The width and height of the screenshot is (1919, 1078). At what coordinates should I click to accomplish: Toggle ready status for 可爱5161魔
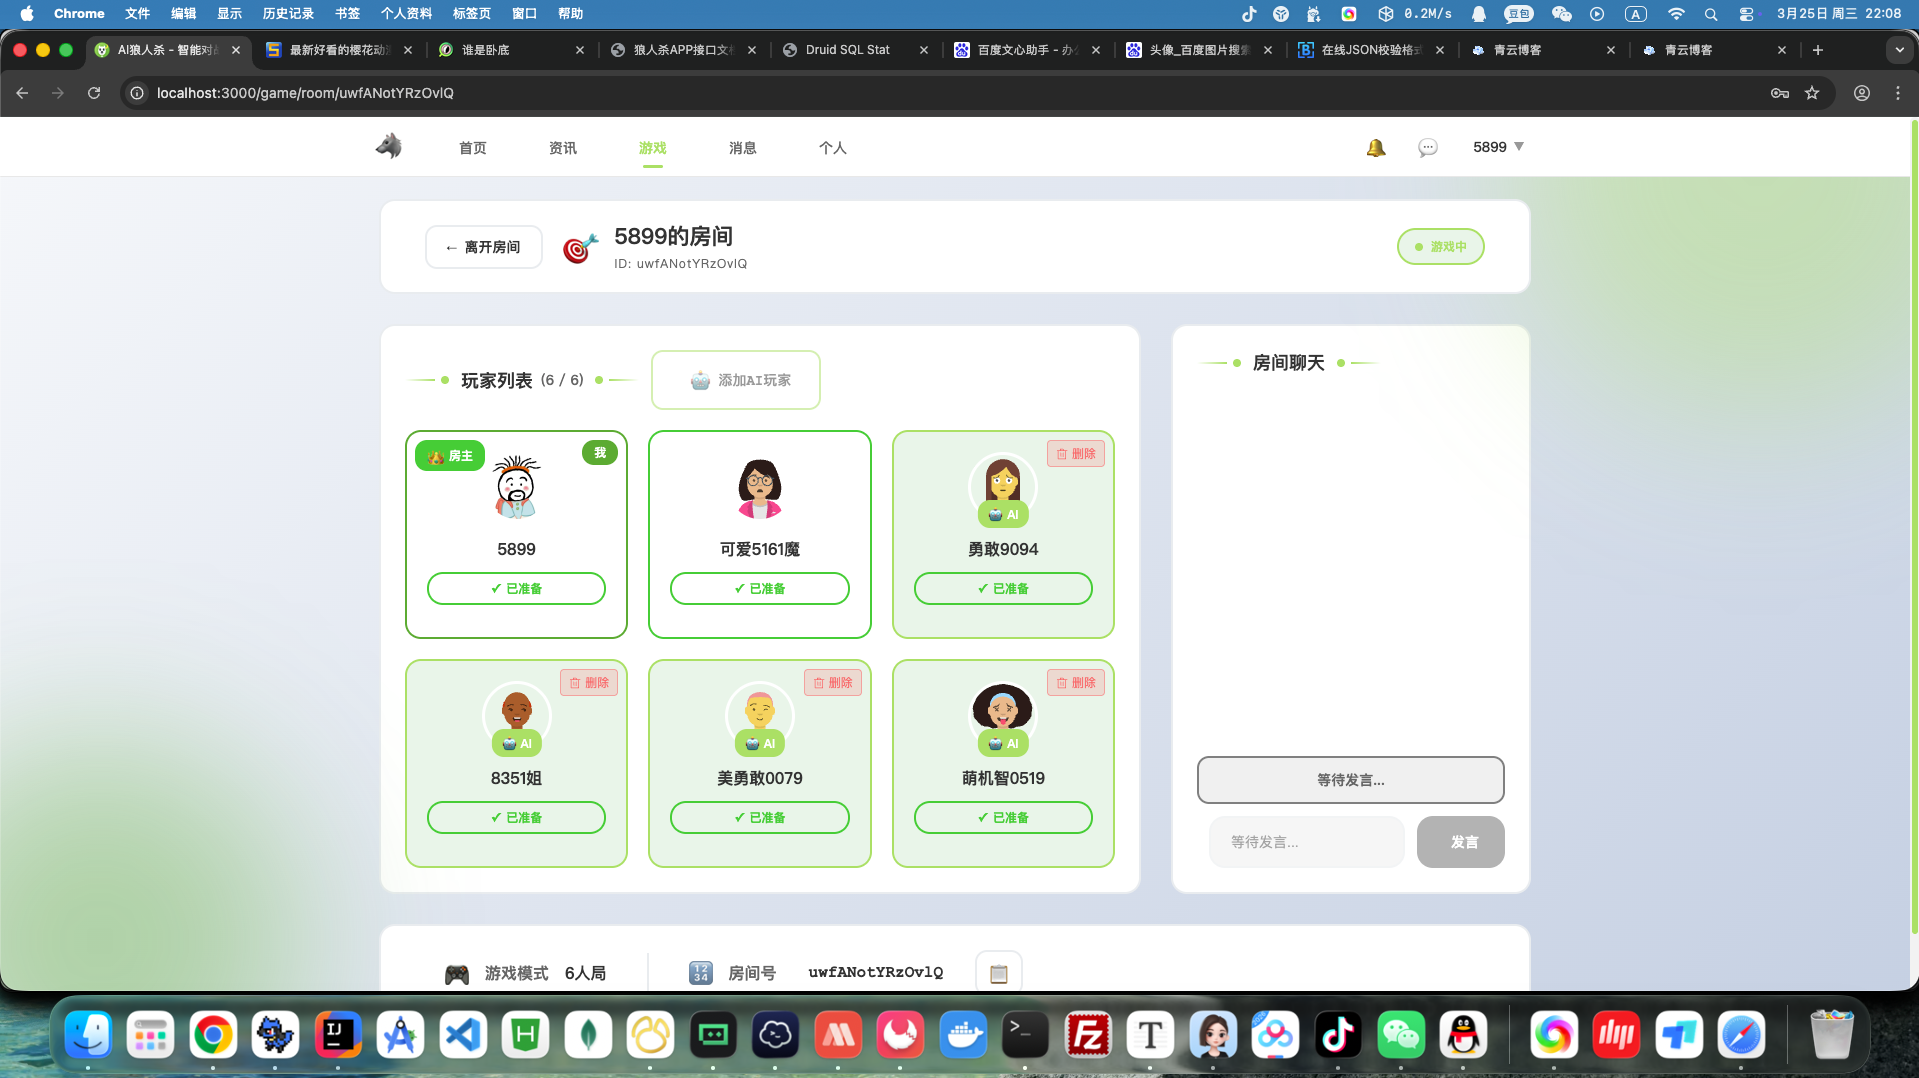pyautogui.click(x=759, y=589)
